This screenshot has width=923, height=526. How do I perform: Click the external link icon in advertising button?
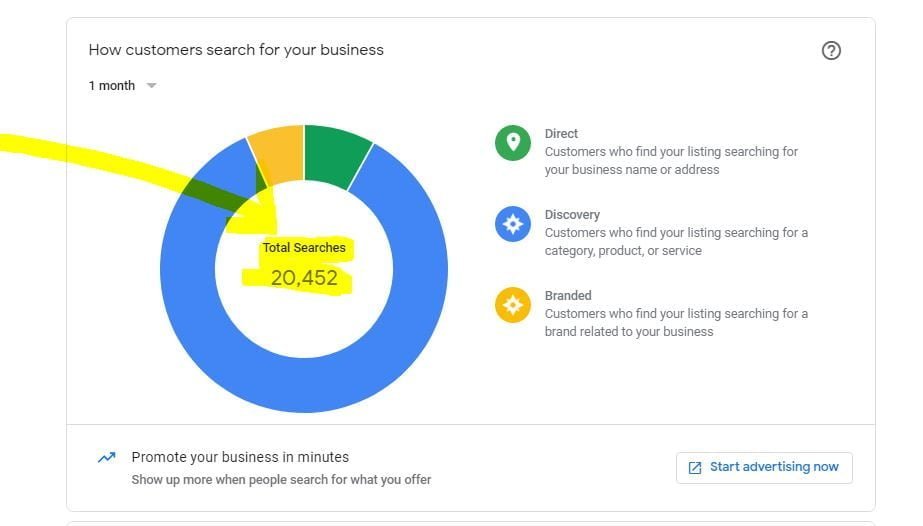coord(695,468)
